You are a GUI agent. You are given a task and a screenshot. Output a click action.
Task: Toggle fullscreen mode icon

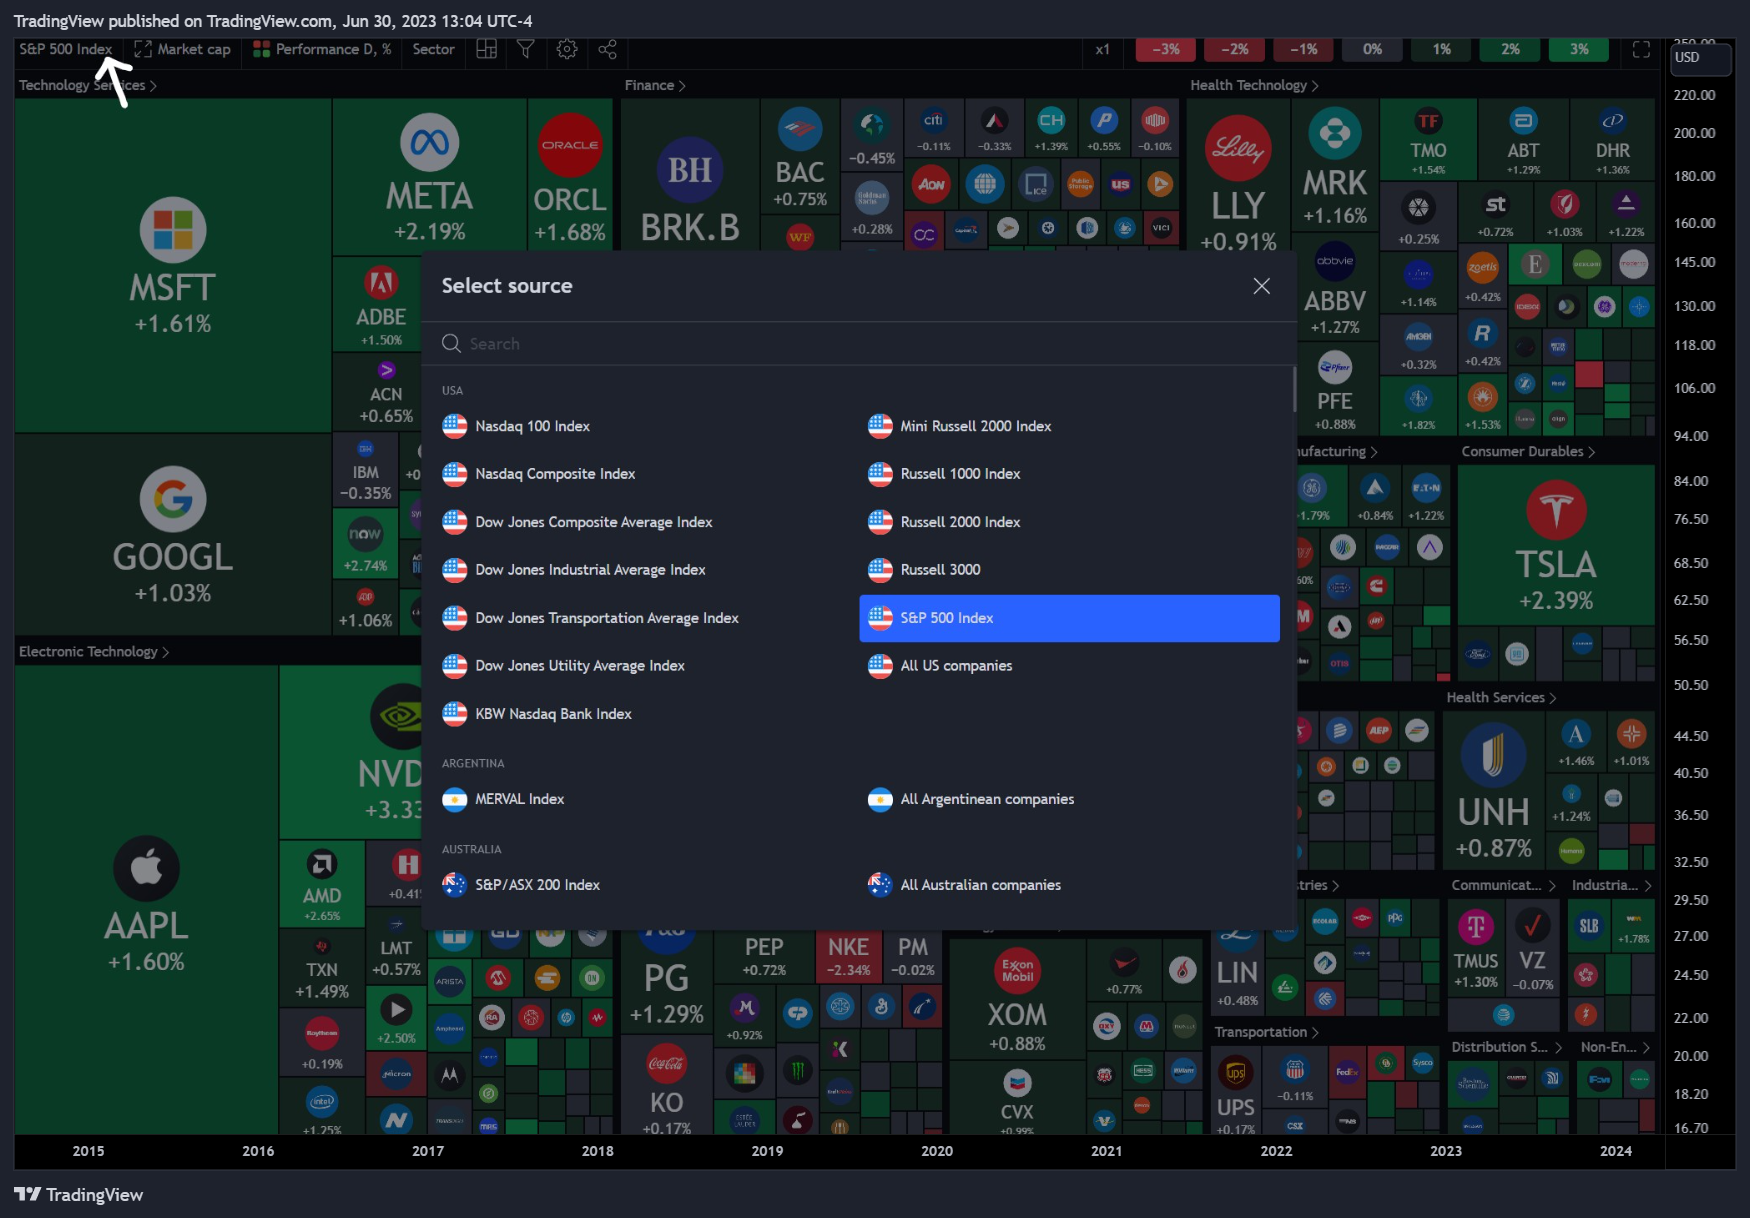1641,49
